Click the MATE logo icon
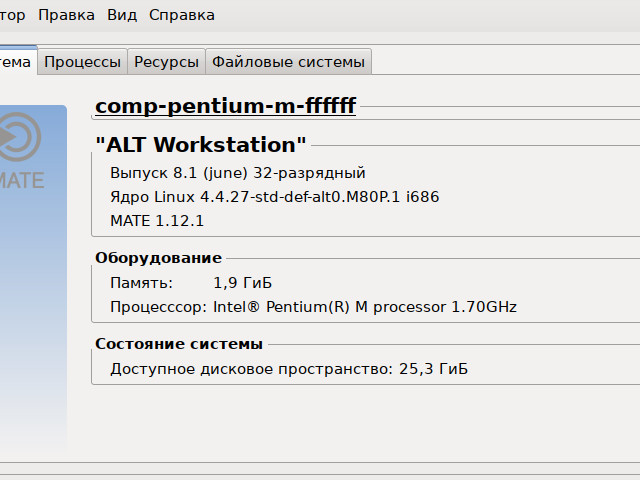 (20, 151)
